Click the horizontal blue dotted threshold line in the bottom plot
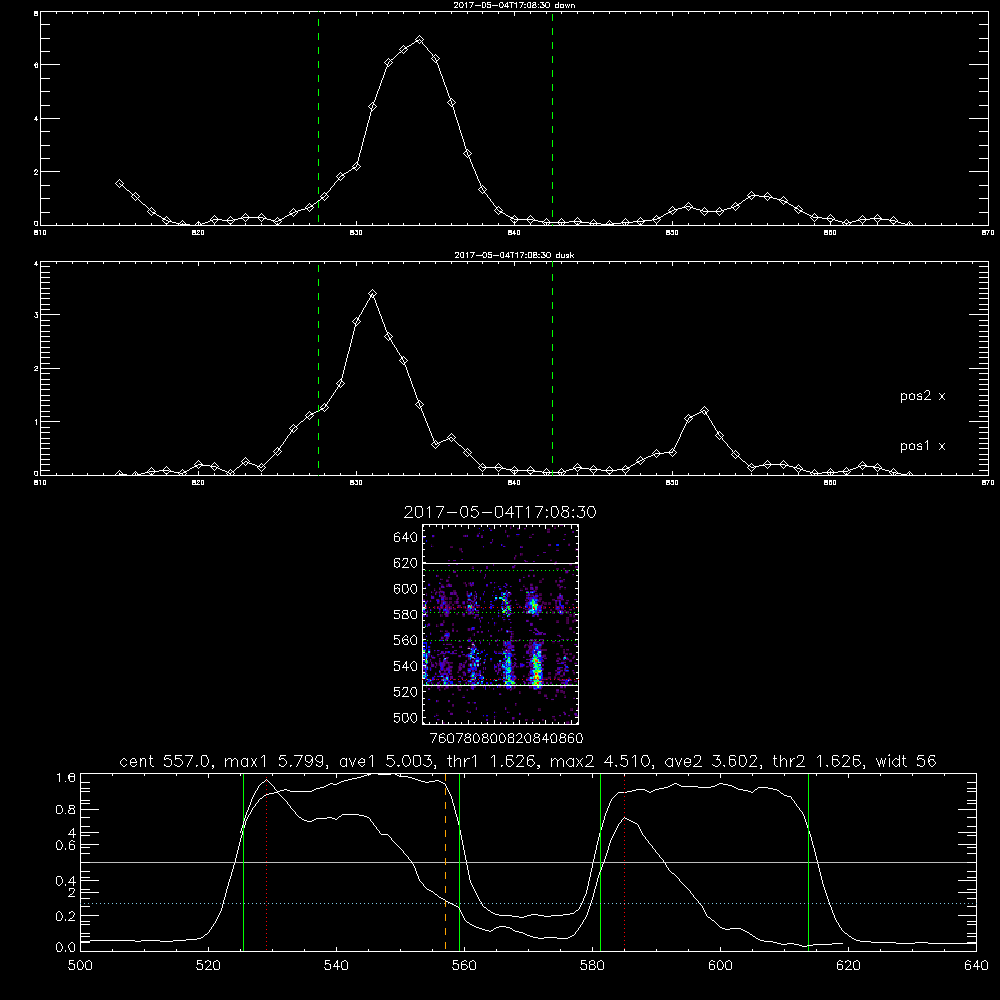The image size is (1000, 1000). [x=528, y=903]
